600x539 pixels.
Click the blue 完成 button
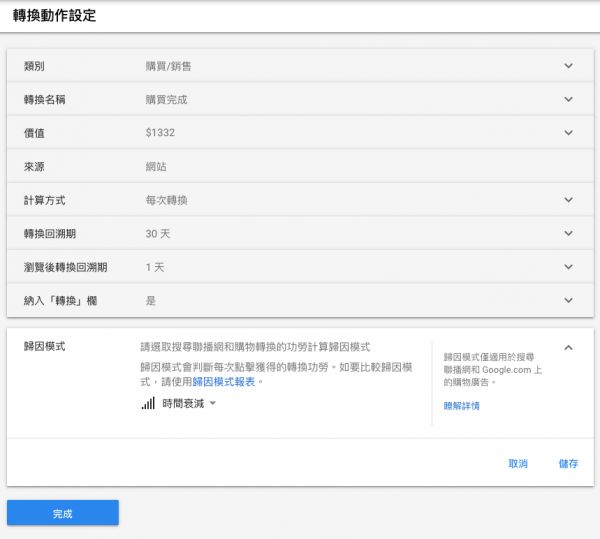pos(63,513)
